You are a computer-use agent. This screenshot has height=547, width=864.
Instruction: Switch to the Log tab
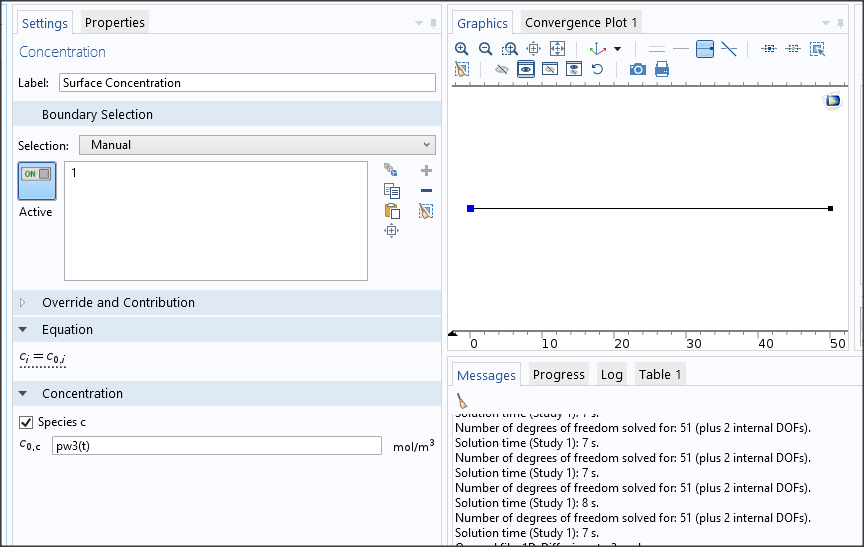(611, 375)
